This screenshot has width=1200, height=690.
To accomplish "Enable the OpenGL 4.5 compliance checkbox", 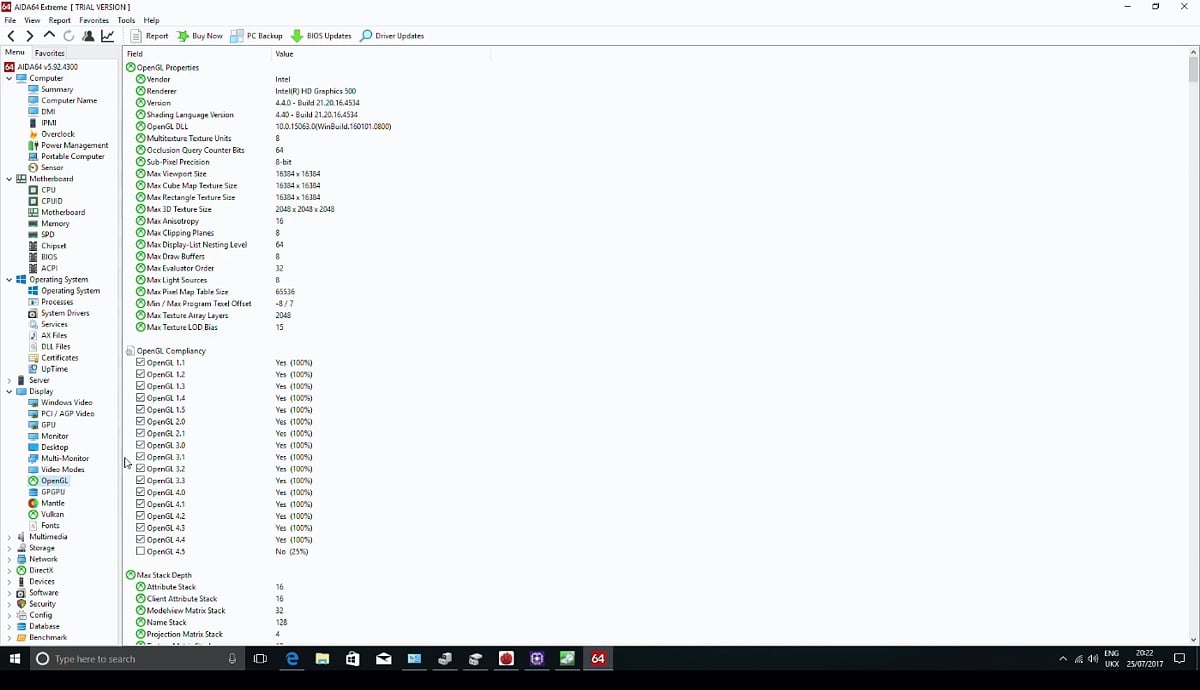I will [x=140, y=551].
